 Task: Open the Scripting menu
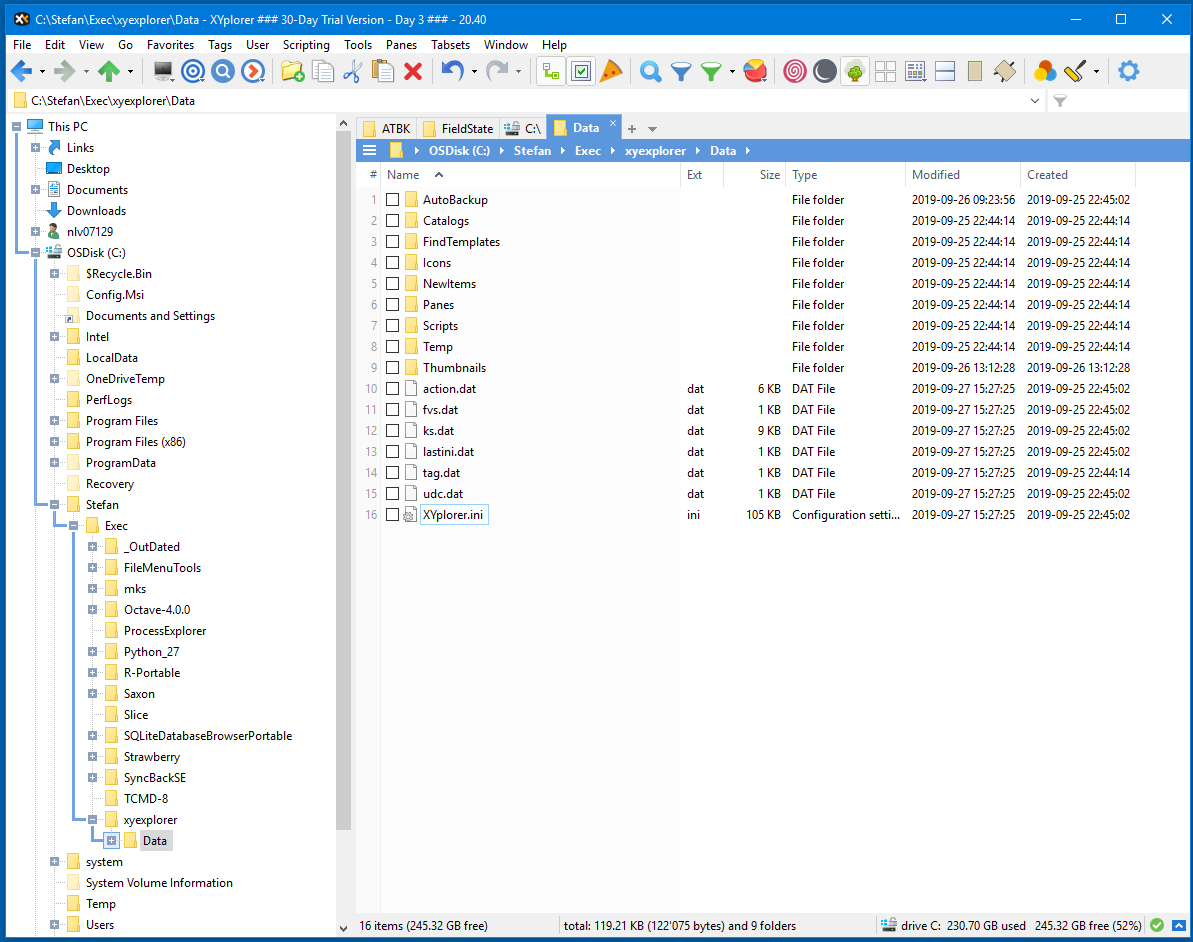306,45
